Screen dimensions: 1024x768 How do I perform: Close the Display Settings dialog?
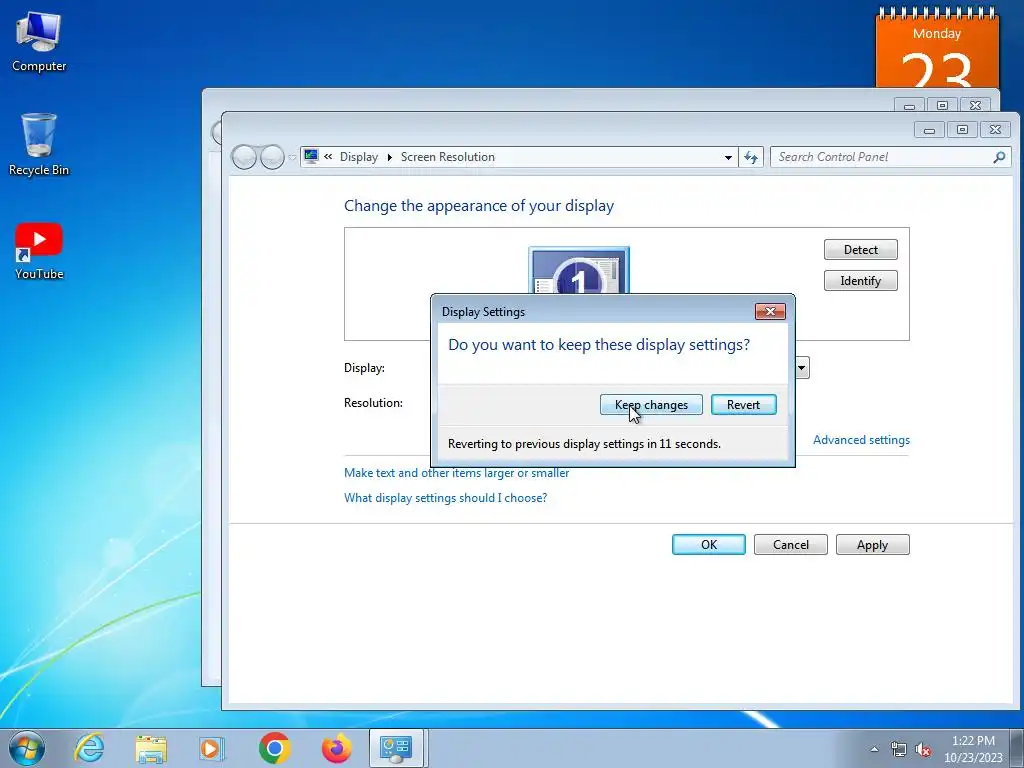click(x=770, y=312)
